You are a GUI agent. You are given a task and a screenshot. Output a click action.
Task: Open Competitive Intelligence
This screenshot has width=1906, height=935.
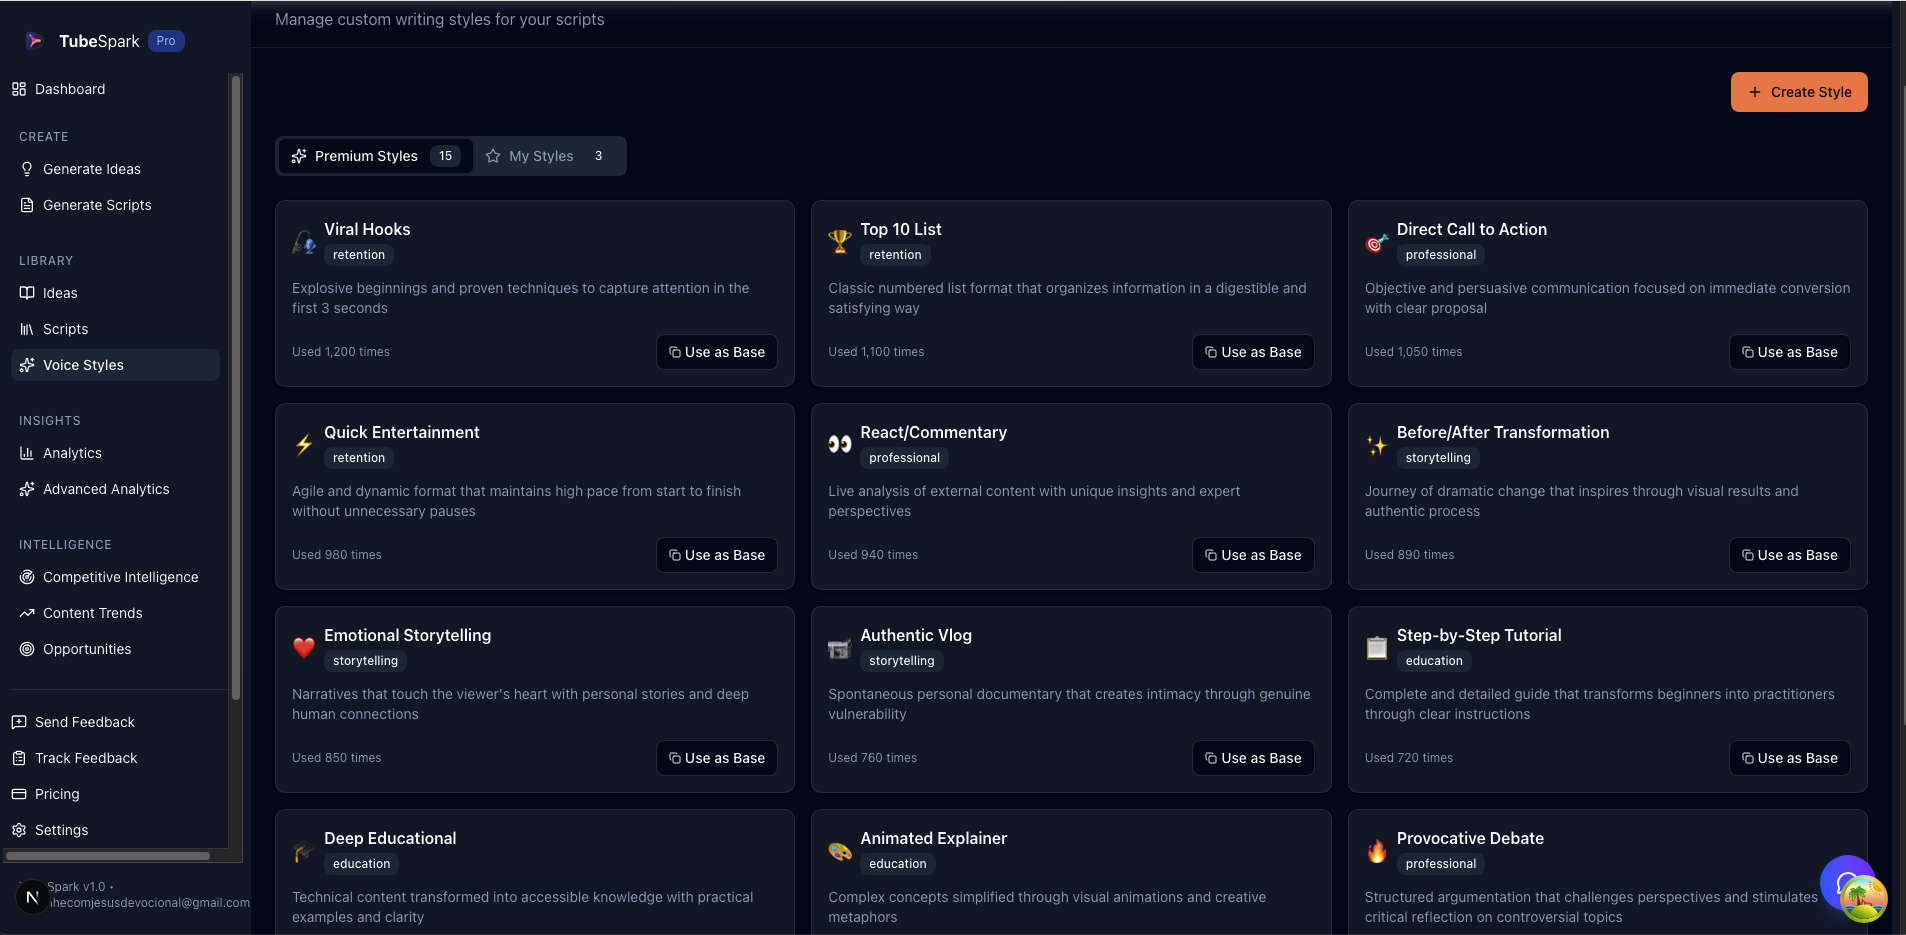pos(119,577)
